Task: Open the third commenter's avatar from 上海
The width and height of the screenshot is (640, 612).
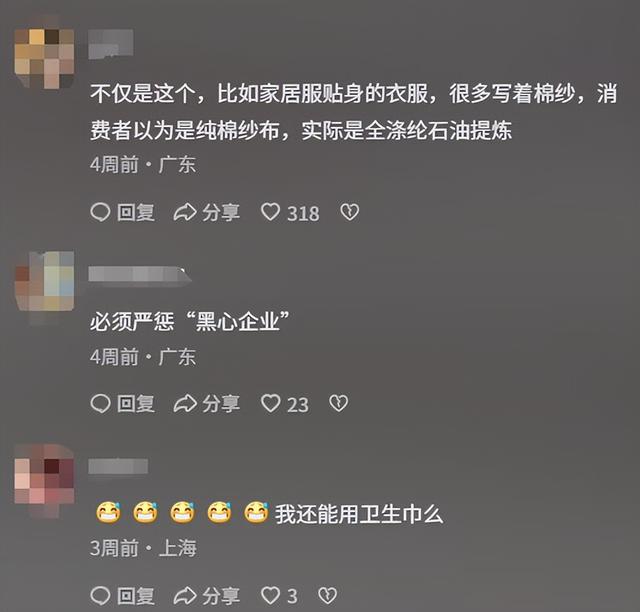Action: tap(44, 474)
